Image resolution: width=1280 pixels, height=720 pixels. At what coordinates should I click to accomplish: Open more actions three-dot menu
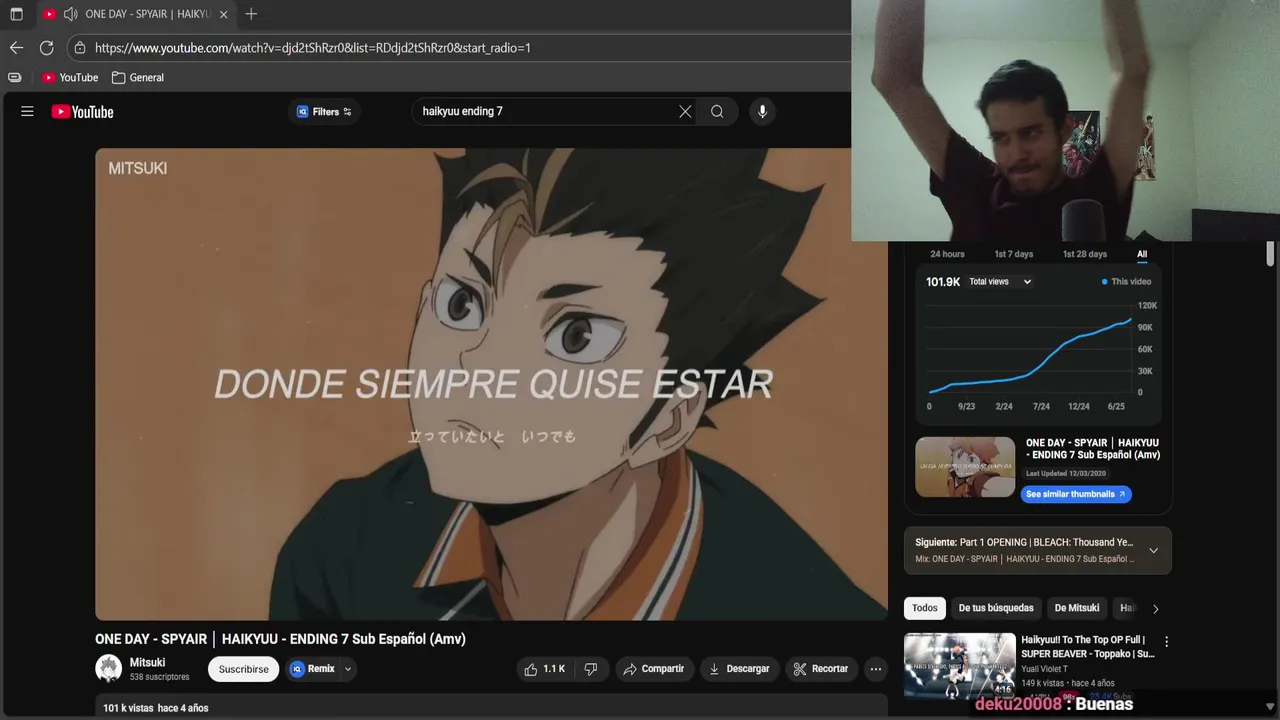coord(876,669)
